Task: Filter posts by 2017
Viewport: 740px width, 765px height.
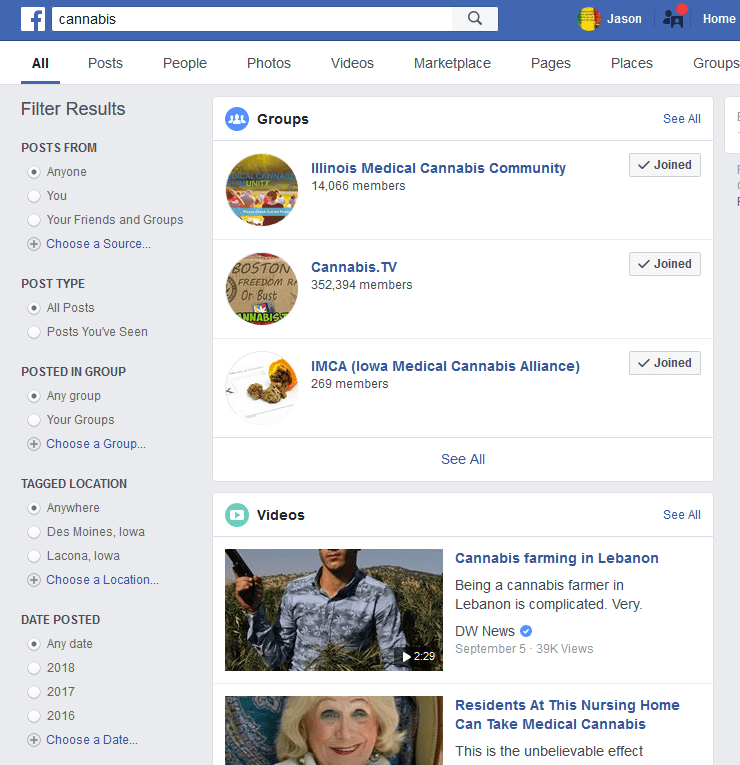Action: point(34,692)
